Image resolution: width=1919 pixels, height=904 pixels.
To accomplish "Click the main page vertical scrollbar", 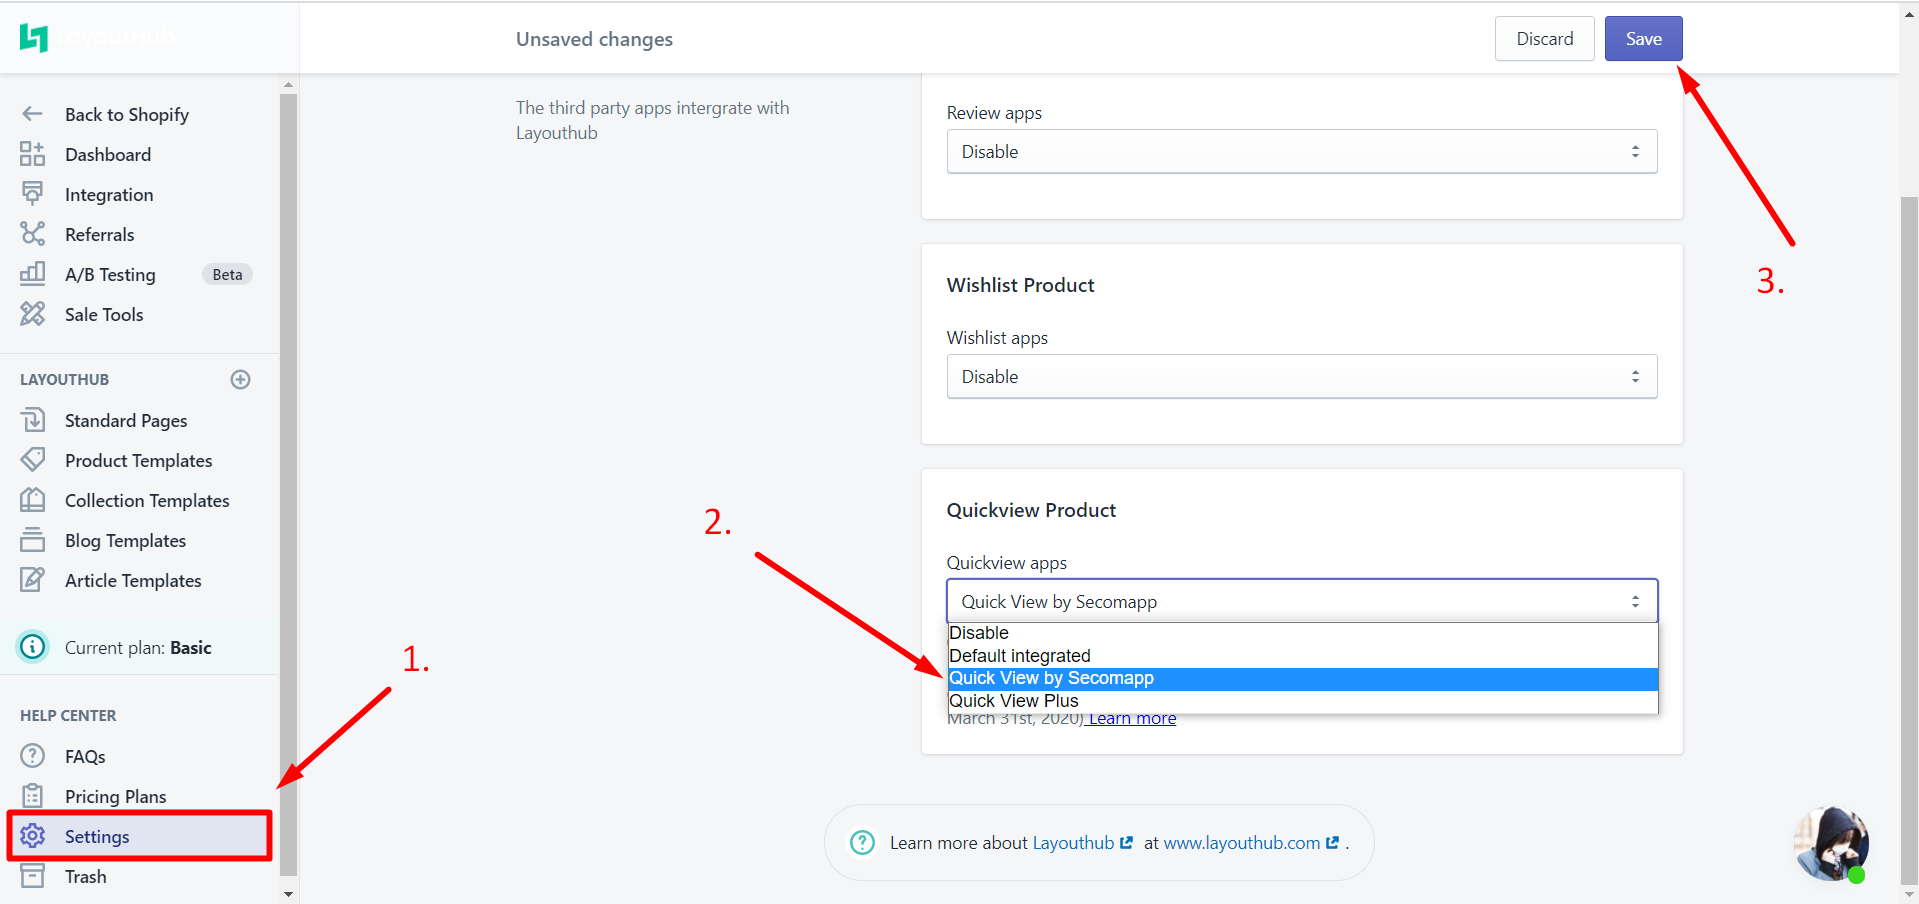I will tap(1909, 540).
